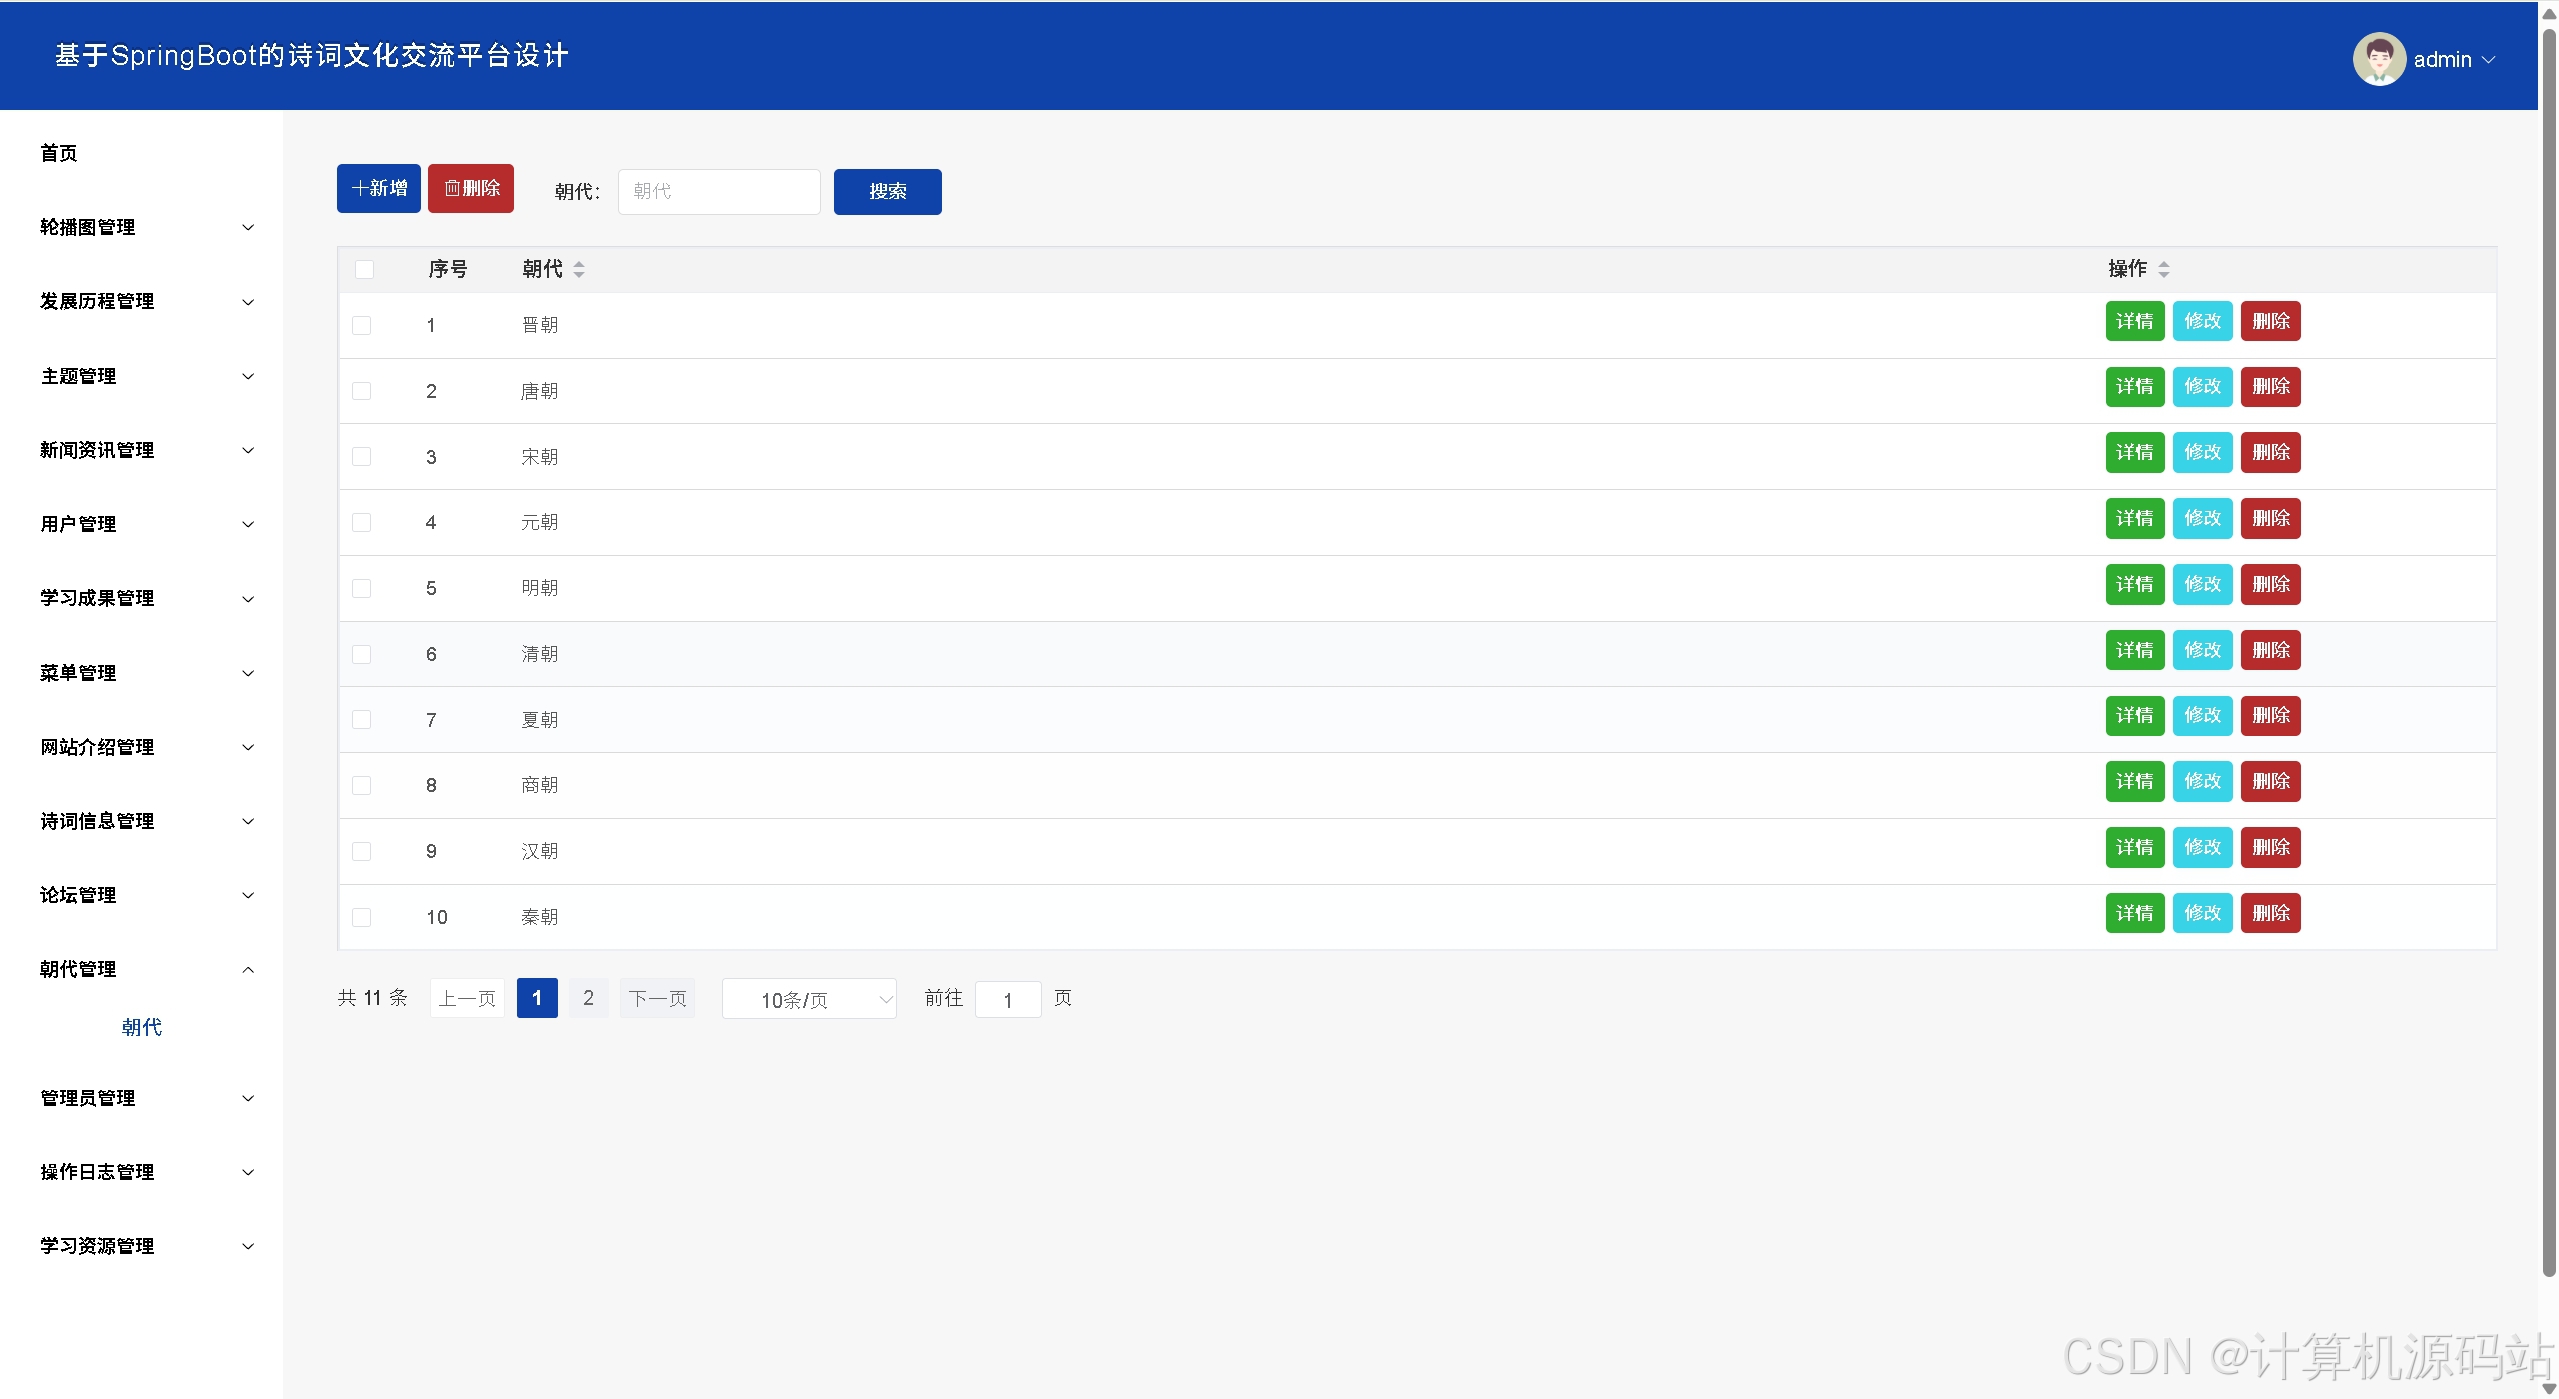Expand 论坛管理 sidebar menu
The width and height of the screenshot is (2559, 1399).
point(141,895)
